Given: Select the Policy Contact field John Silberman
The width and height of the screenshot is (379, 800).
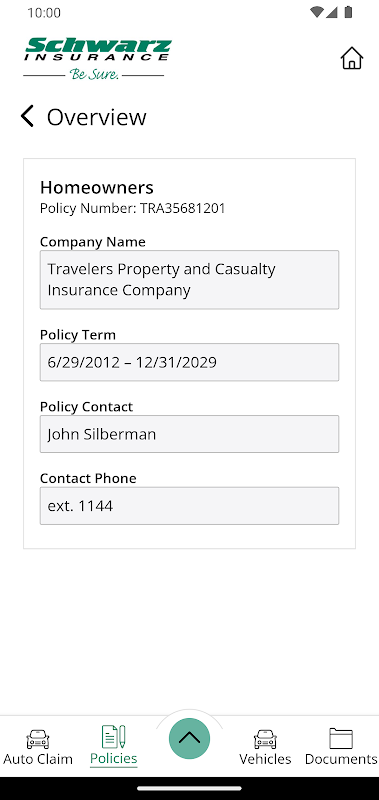Looking at the screenshot, I should pos(189,434).
